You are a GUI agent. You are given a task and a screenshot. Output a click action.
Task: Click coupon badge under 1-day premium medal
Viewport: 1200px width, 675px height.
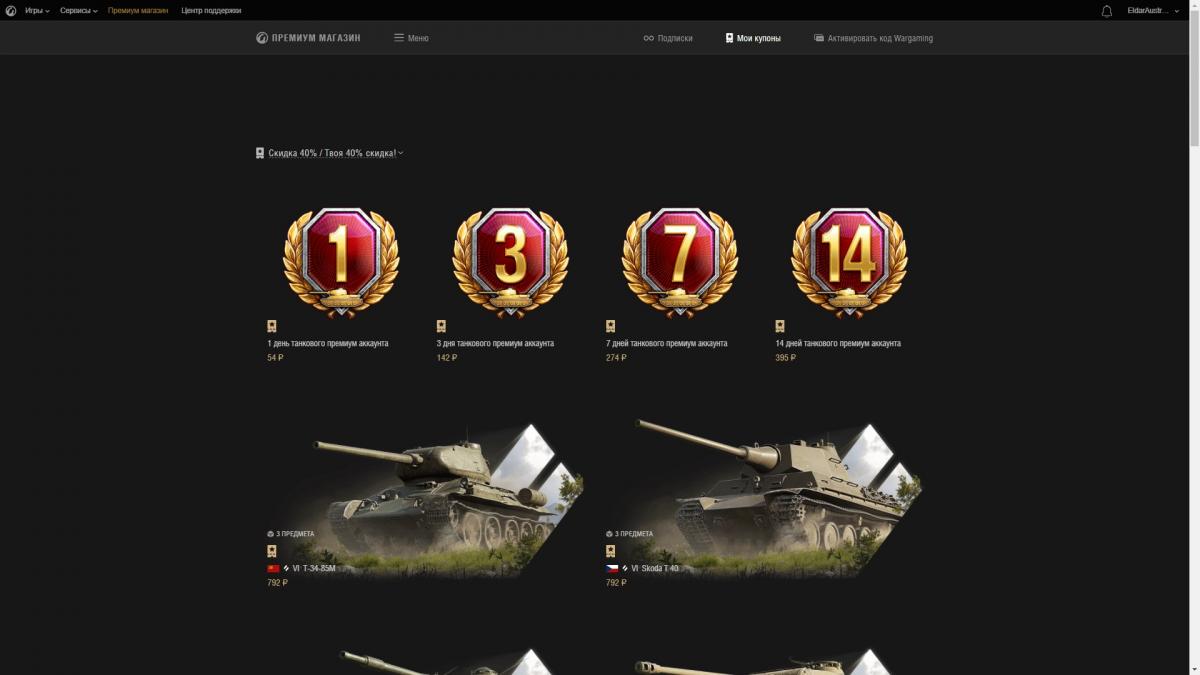[272, 326]
